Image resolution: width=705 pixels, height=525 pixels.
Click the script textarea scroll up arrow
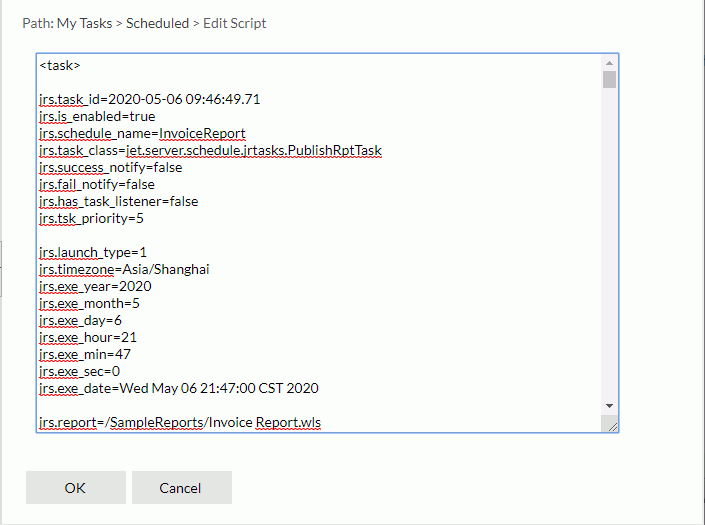(609, 63)
